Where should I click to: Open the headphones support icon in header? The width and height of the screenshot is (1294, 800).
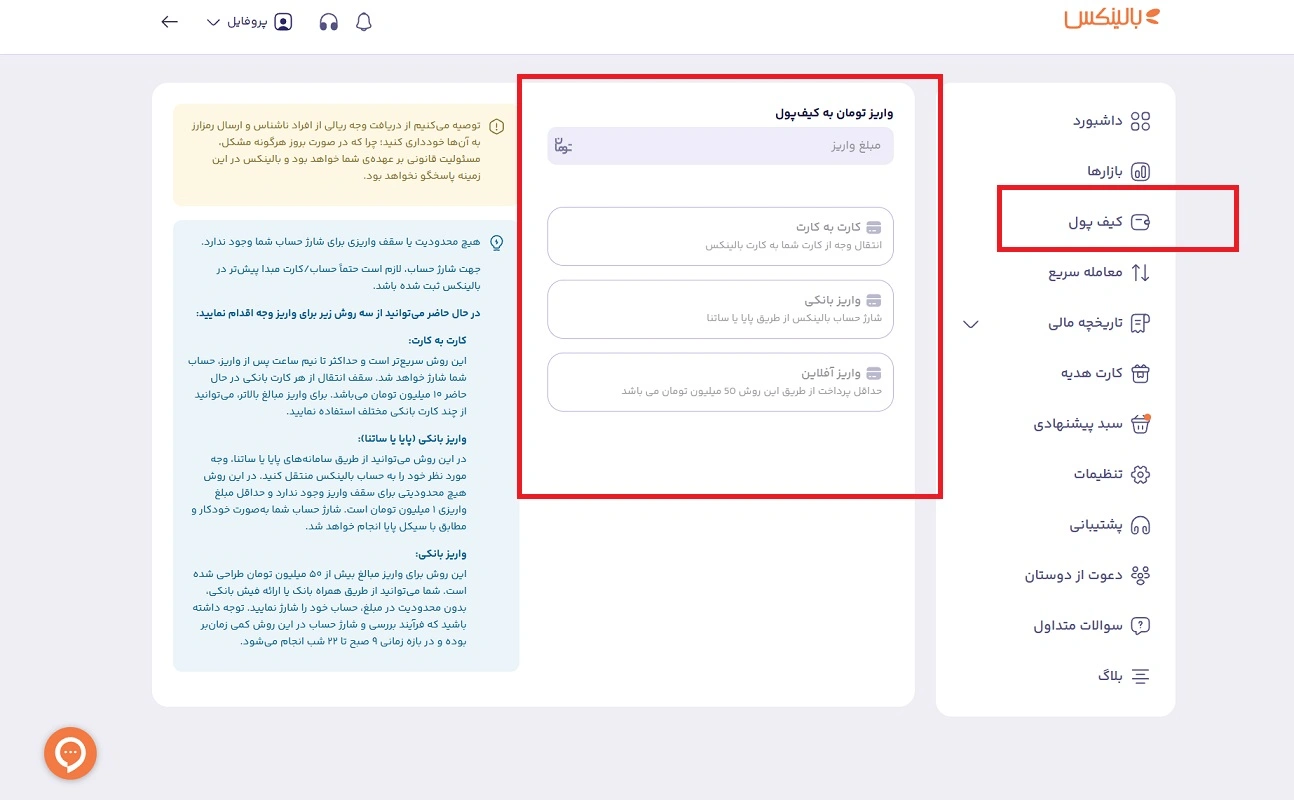pos(329,22)
